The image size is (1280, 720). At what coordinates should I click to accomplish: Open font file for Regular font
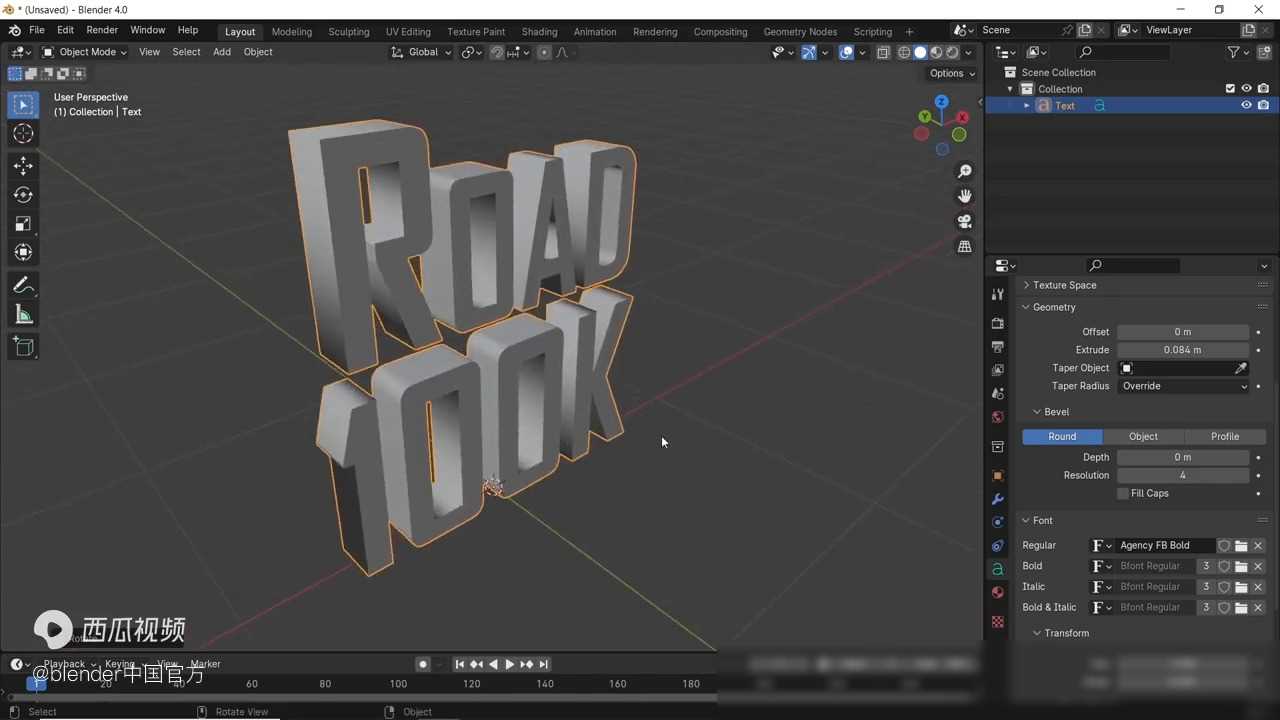pyautogui.click(x=1241, y=546)
